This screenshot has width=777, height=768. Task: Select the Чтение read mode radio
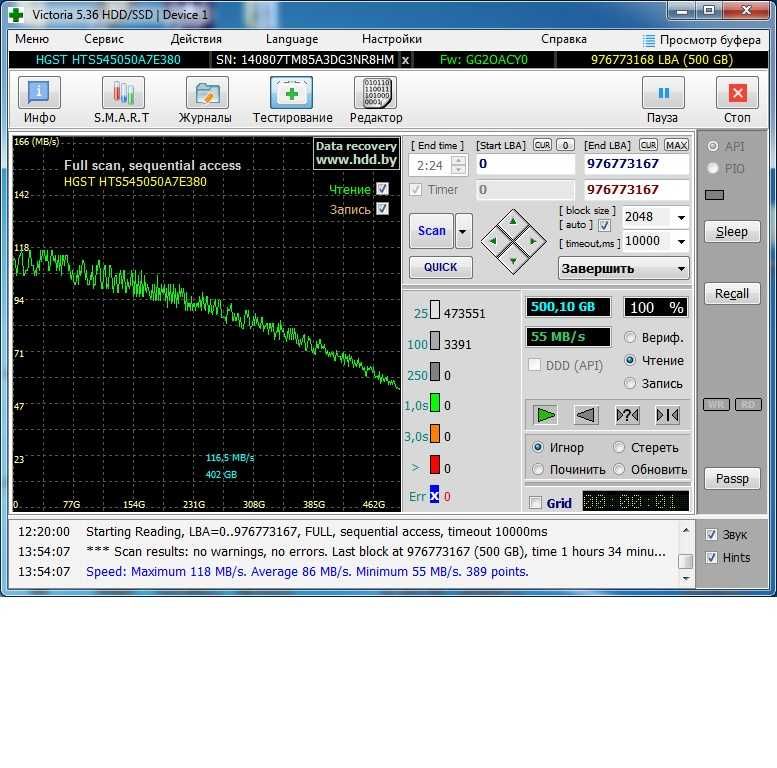pyautogui.click(x=630, y=360)
